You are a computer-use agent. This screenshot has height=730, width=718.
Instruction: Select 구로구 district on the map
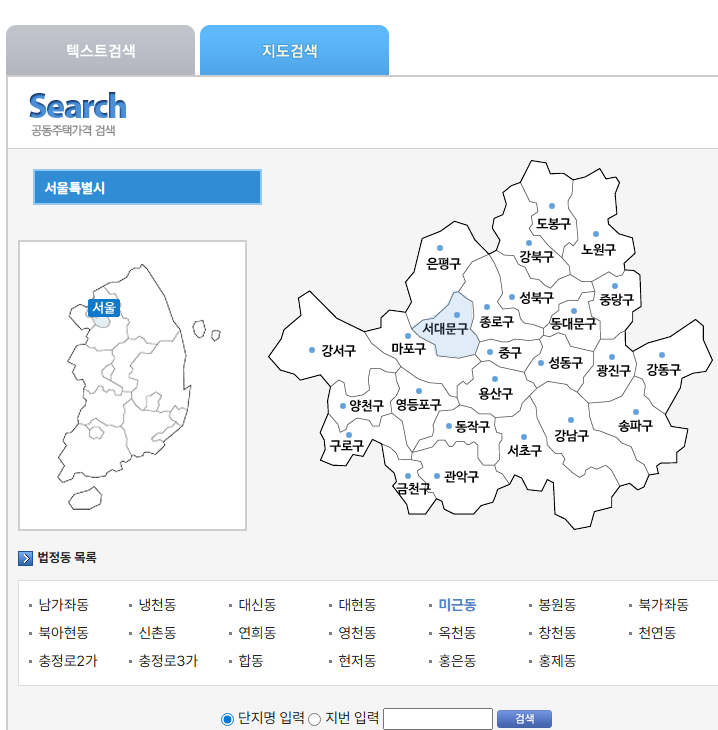coord(346,446)
